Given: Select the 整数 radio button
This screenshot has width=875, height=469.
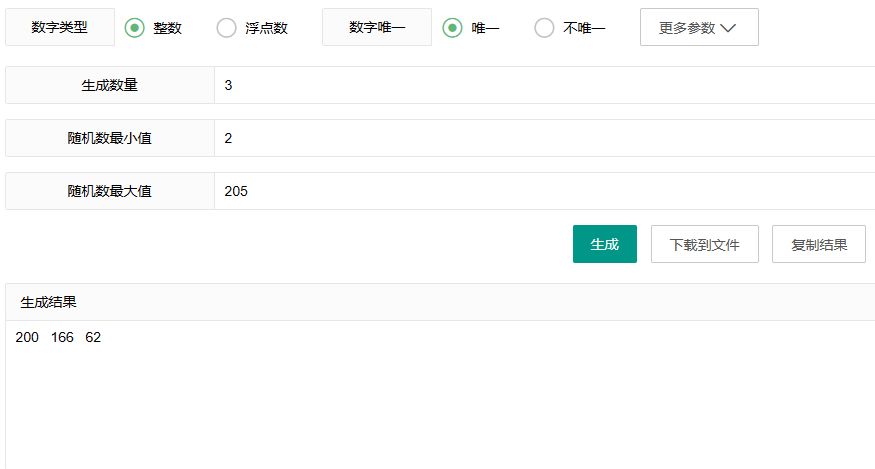Looking at the screenshot, I should pos(134,27).
